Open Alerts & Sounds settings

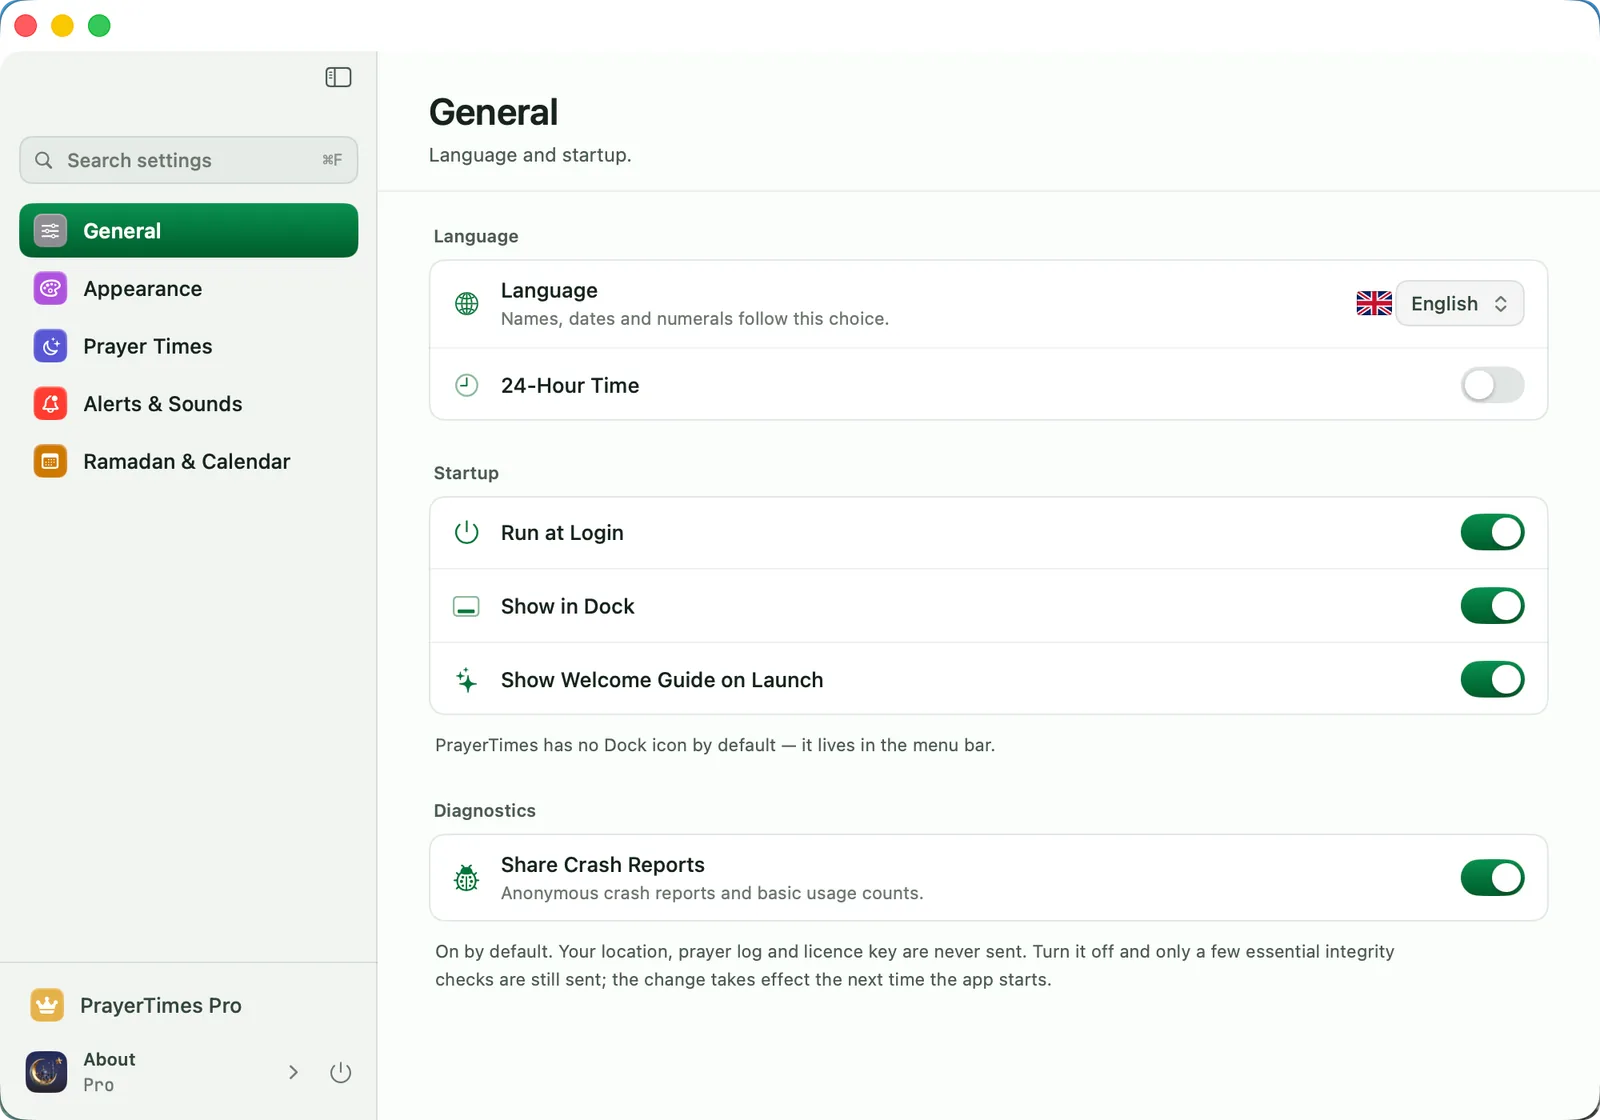[x=189, y=404]
